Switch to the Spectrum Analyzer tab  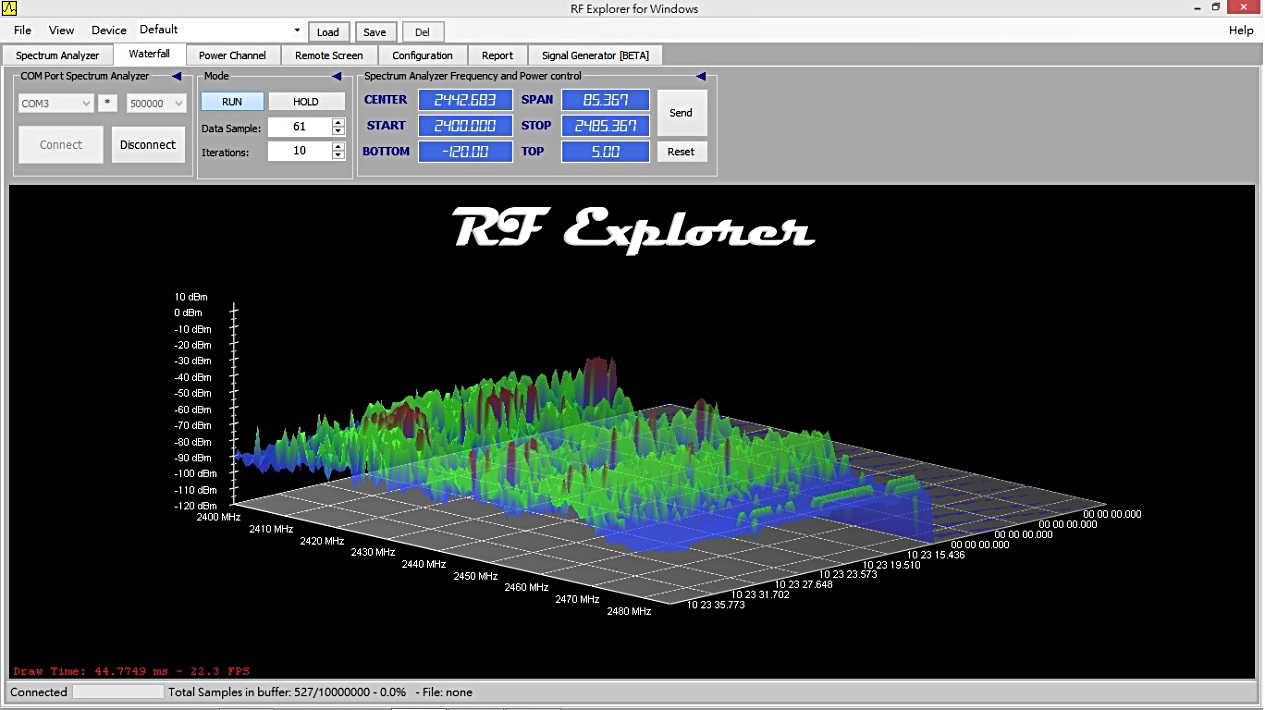[x=58, y=55]
